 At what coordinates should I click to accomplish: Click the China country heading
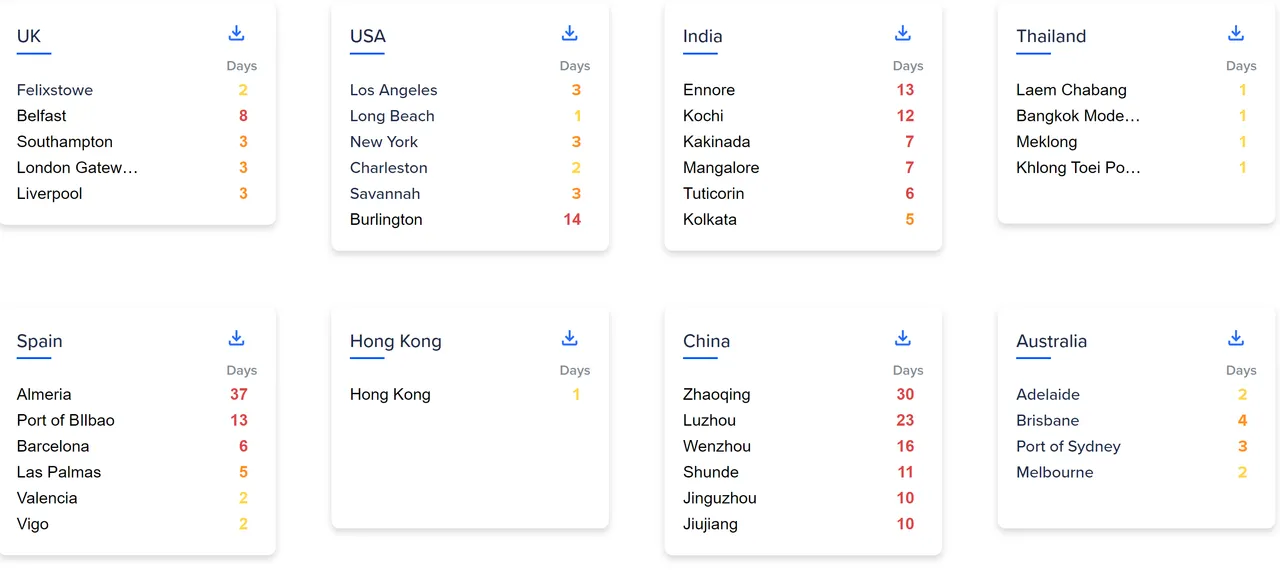706,341
